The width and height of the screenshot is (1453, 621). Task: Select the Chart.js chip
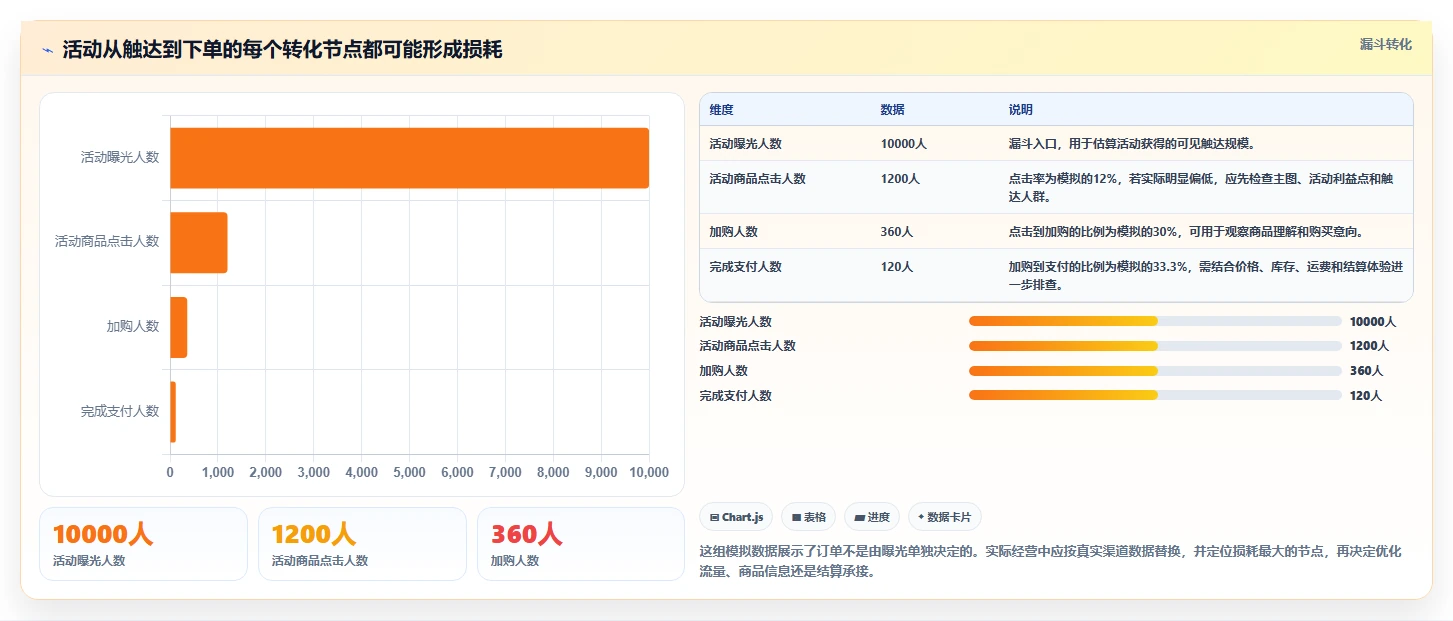pyautogui.click(x=736, y=517)
